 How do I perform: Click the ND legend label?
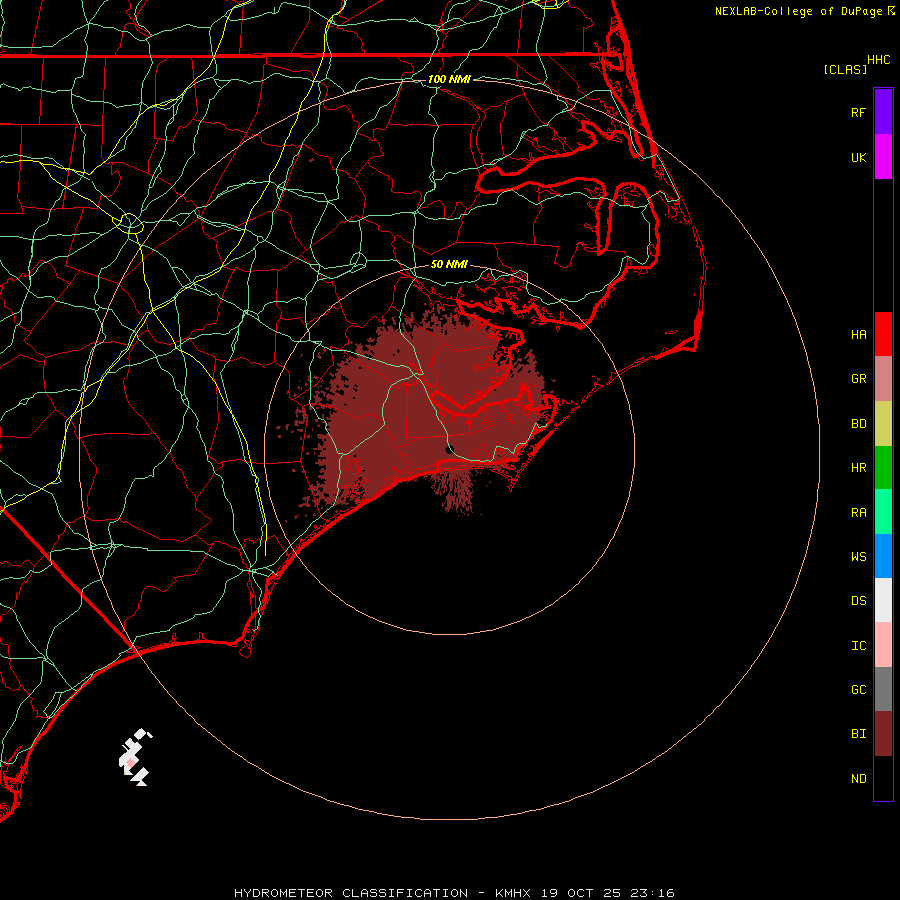(859, 779)
